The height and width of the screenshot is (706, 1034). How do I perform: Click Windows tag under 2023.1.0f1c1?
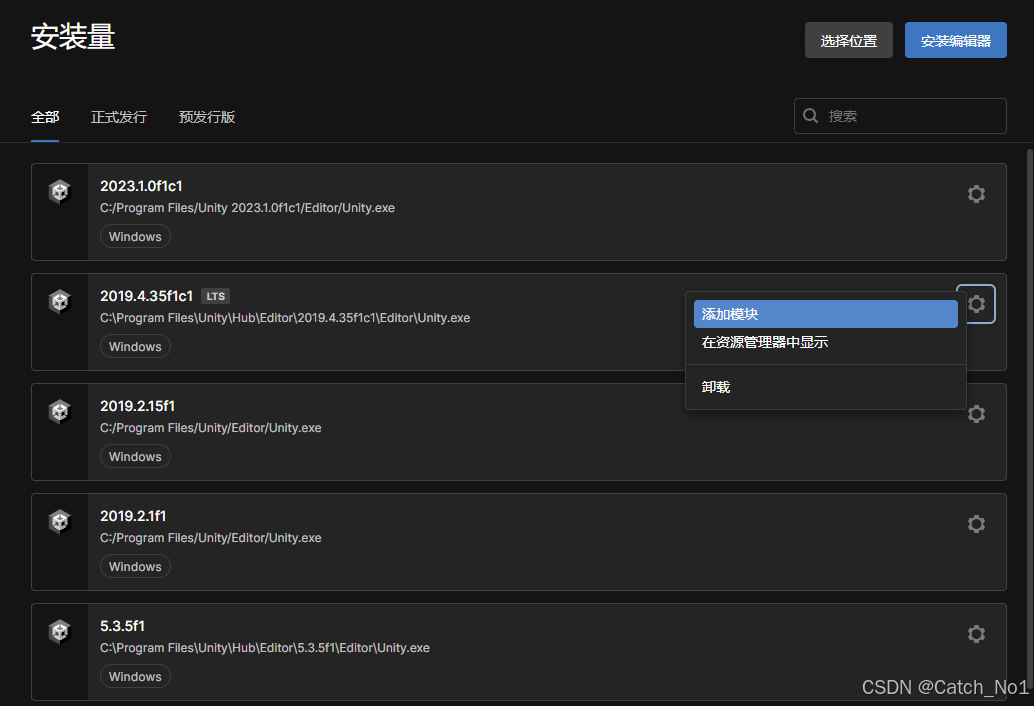[135, 237]
